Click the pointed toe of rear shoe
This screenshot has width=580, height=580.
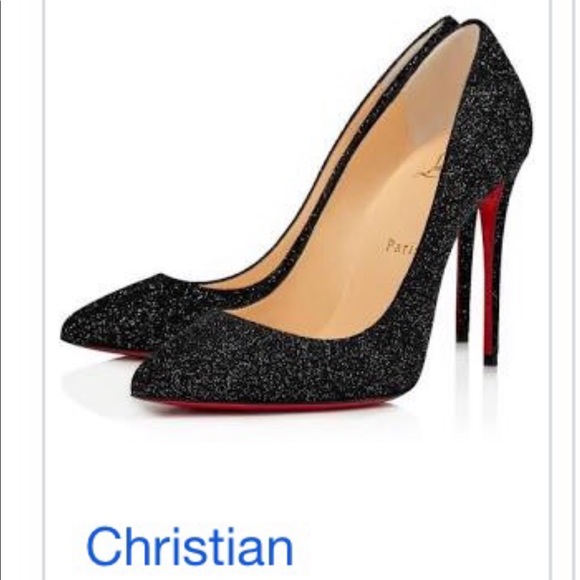[72, 329]
